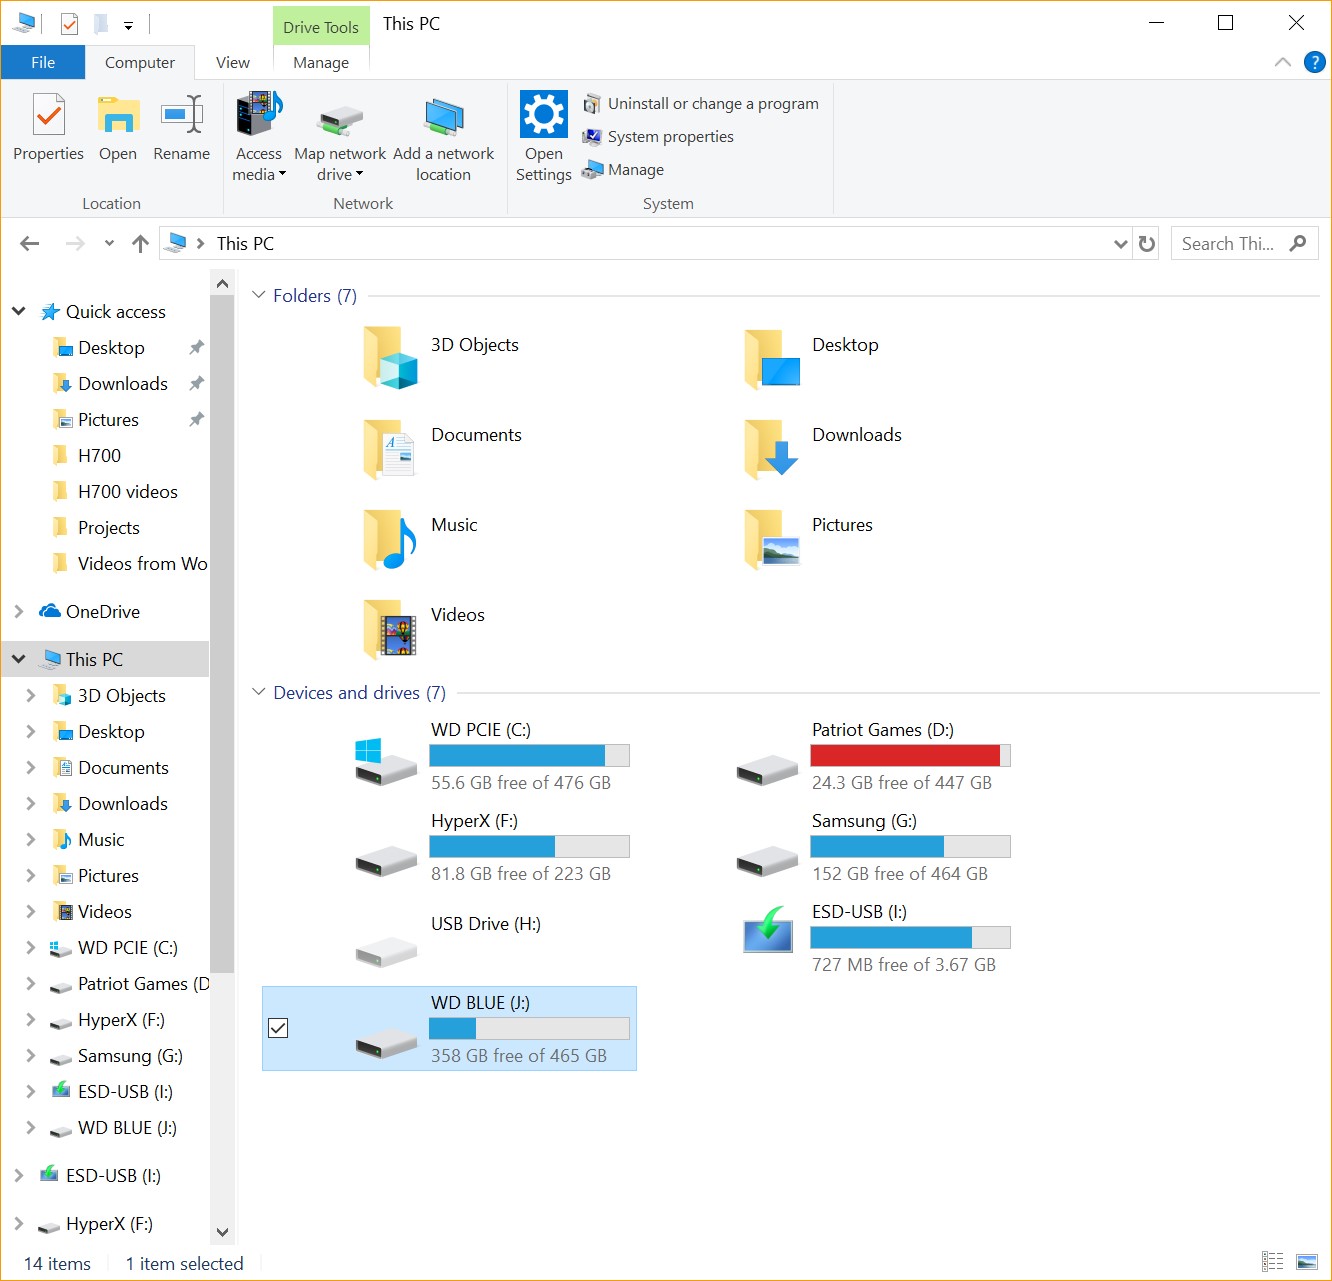Click the Search This PC field
The image size is (1332, 1281).
(x=1230, y=243)
